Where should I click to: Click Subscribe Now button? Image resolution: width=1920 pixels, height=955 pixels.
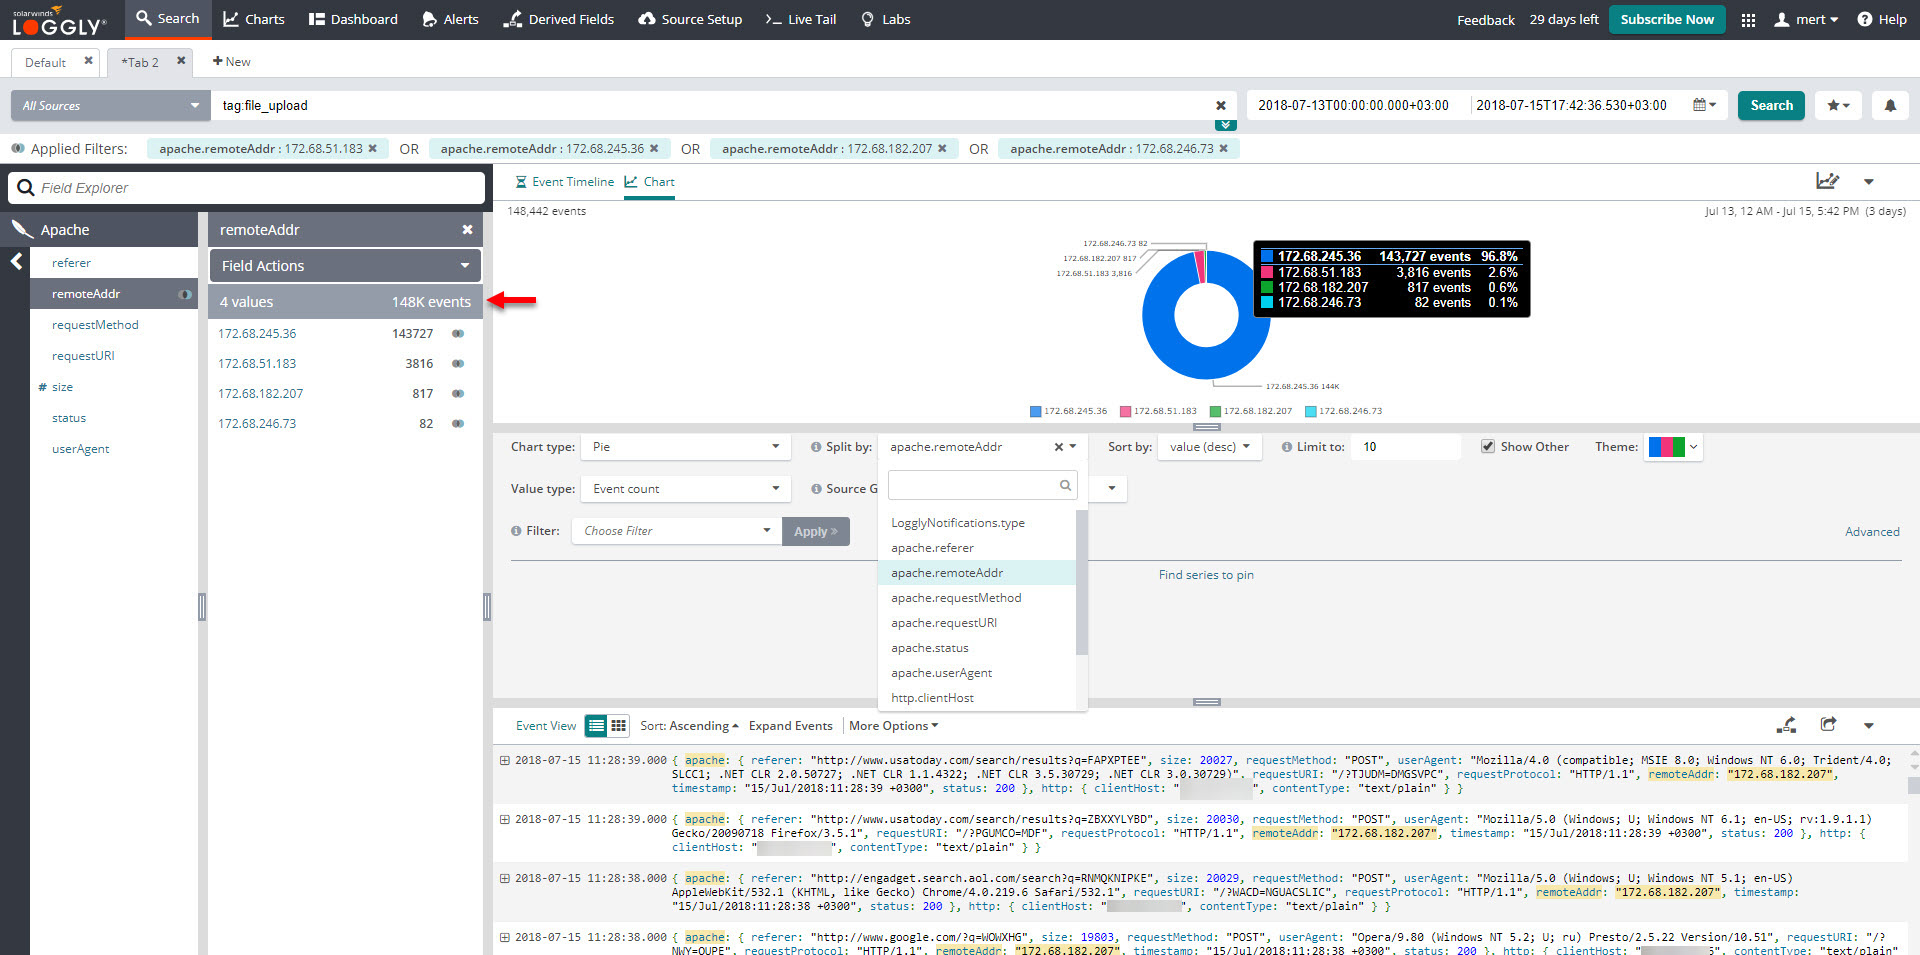point(1667,19)
